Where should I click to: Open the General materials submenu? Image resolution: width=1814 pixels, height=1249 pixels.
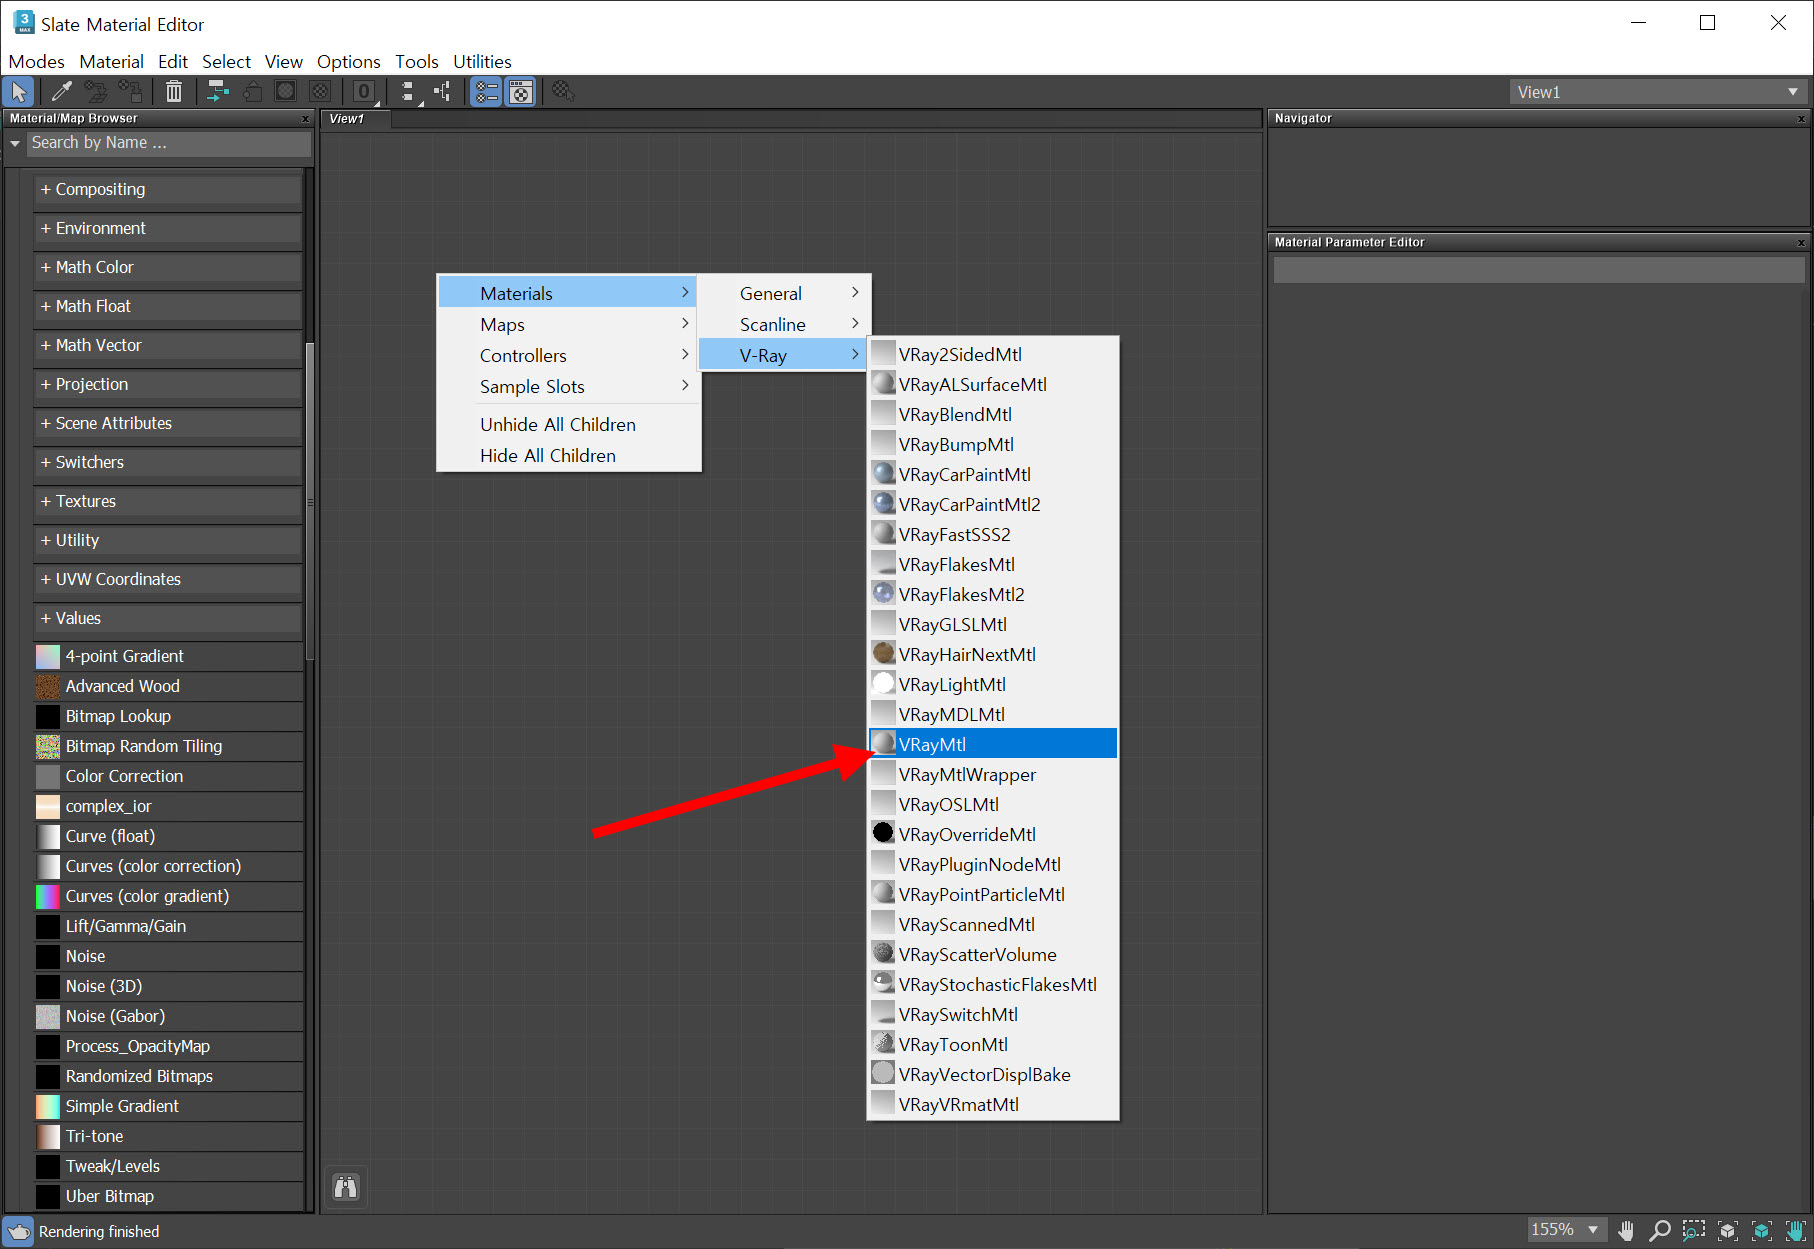point(784,294)
